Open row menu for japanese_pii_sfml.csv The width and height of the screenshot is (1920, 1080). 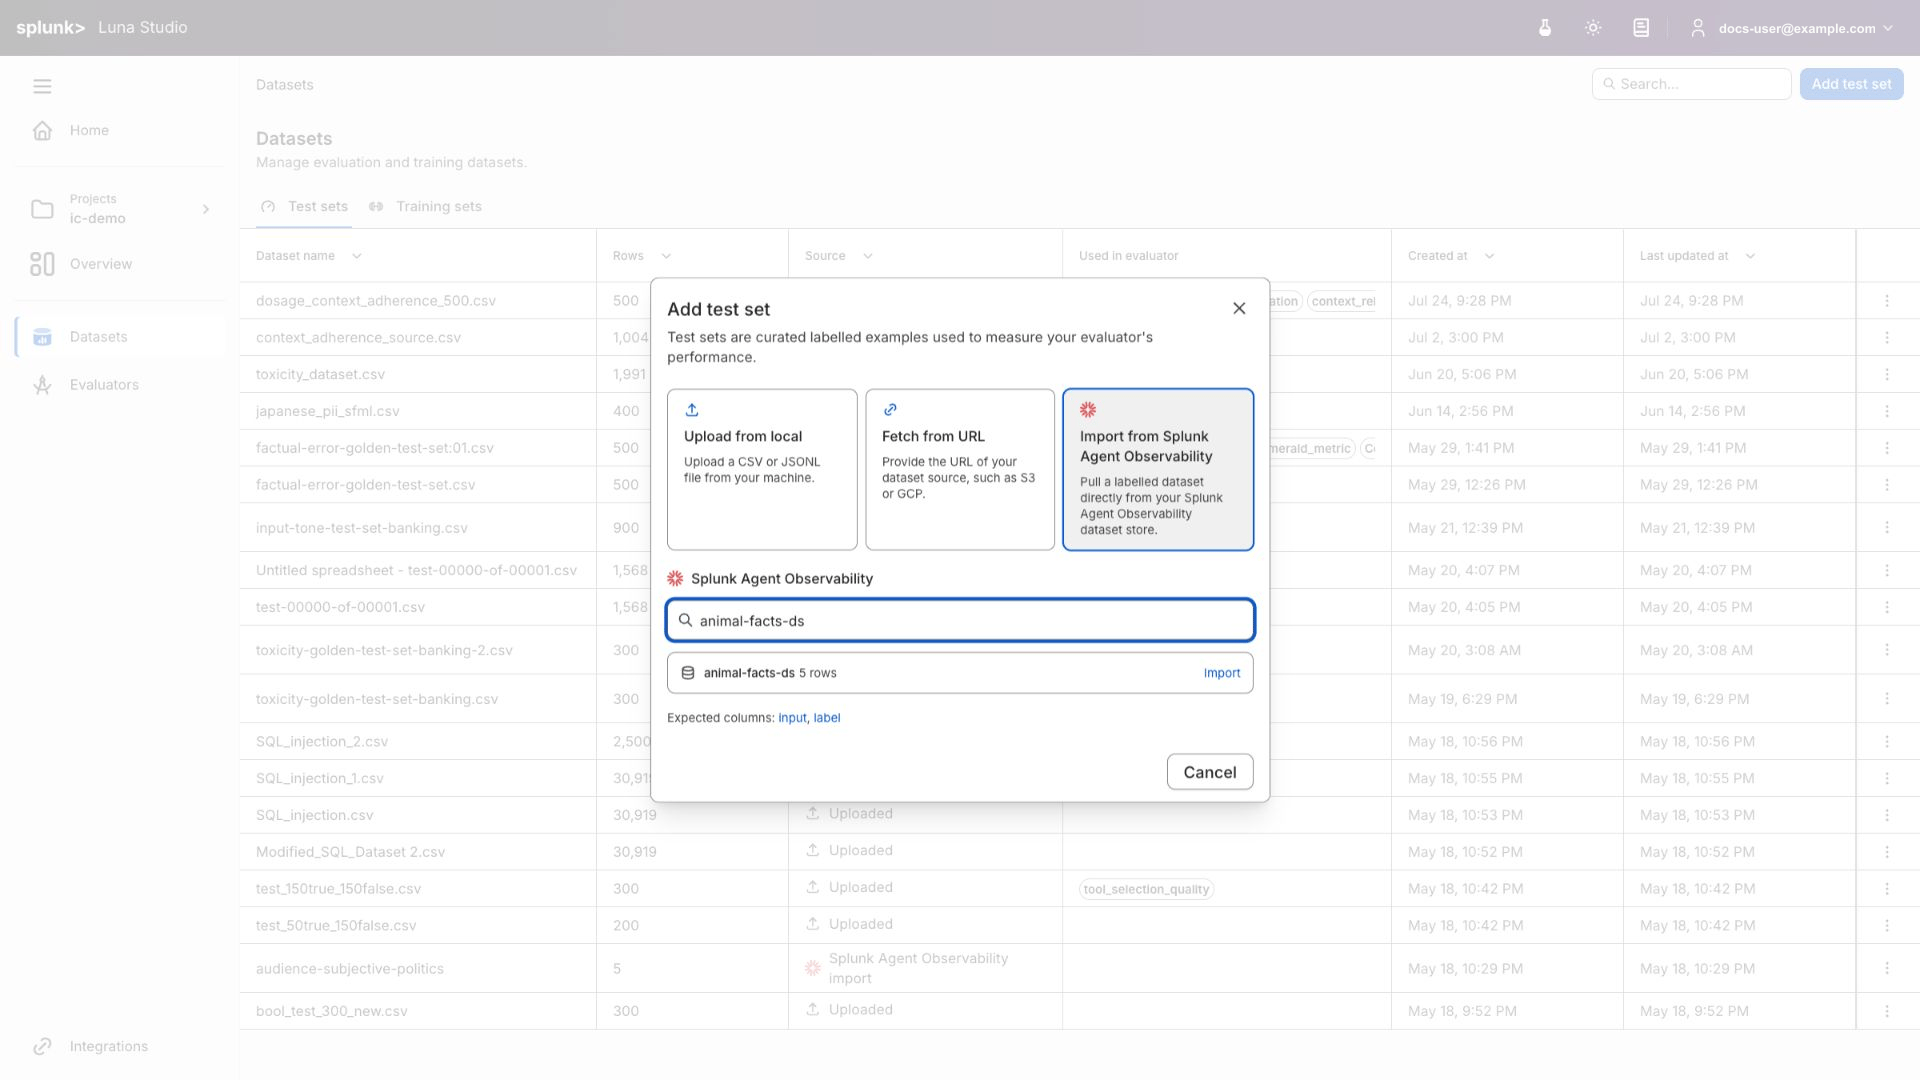1887,411
